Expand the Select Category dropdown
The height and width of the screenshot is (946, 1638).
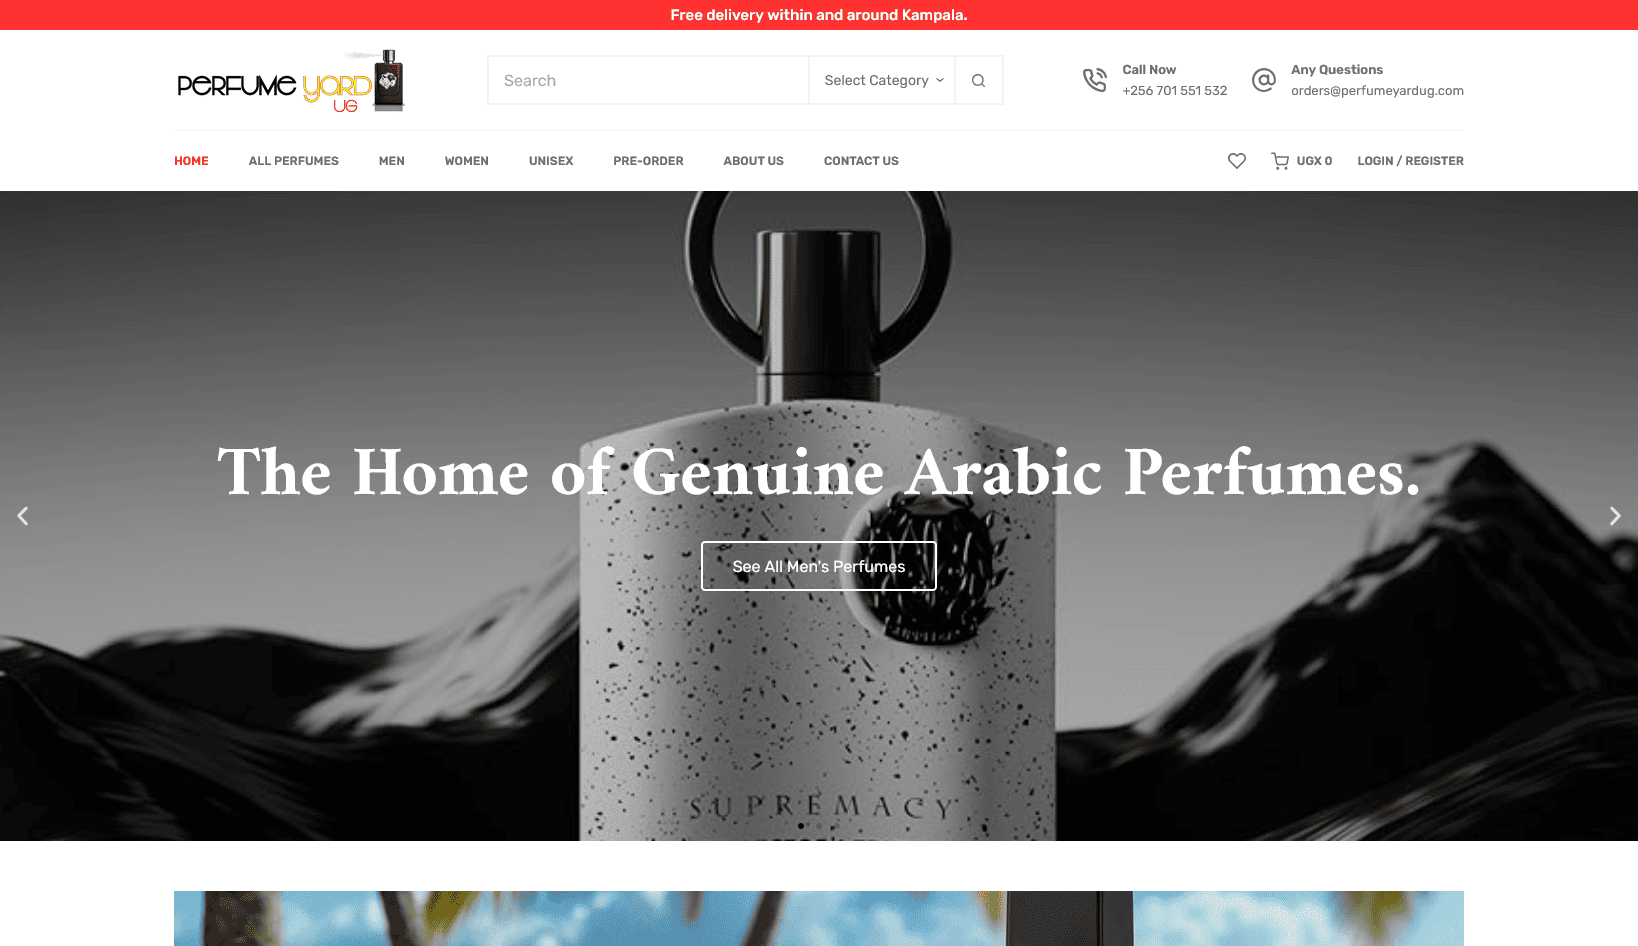[882, 80]
